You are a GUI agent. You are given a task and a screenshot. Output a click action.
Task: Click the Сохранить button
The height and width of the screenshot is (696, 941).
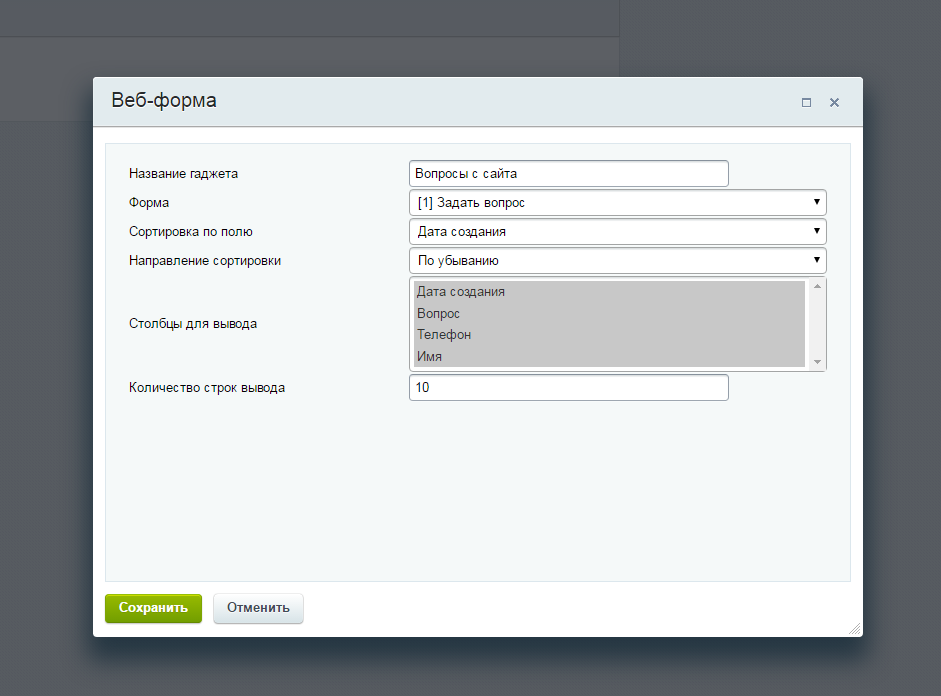pyautogui.click(x=153, y=608)
